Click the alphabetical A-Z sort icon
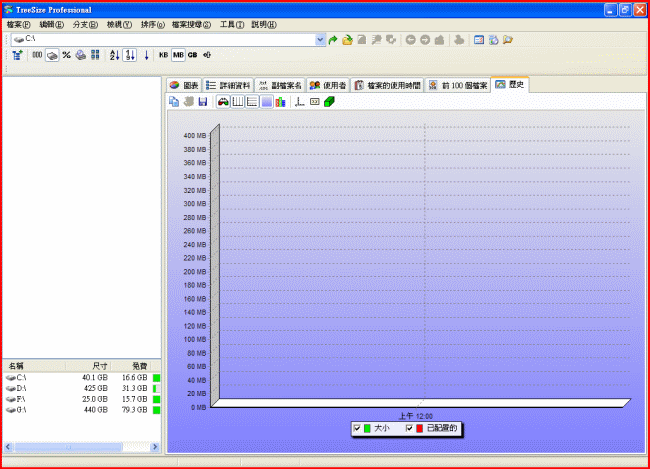650x469 pixels. pyautogui.click(x=113, y=55)
